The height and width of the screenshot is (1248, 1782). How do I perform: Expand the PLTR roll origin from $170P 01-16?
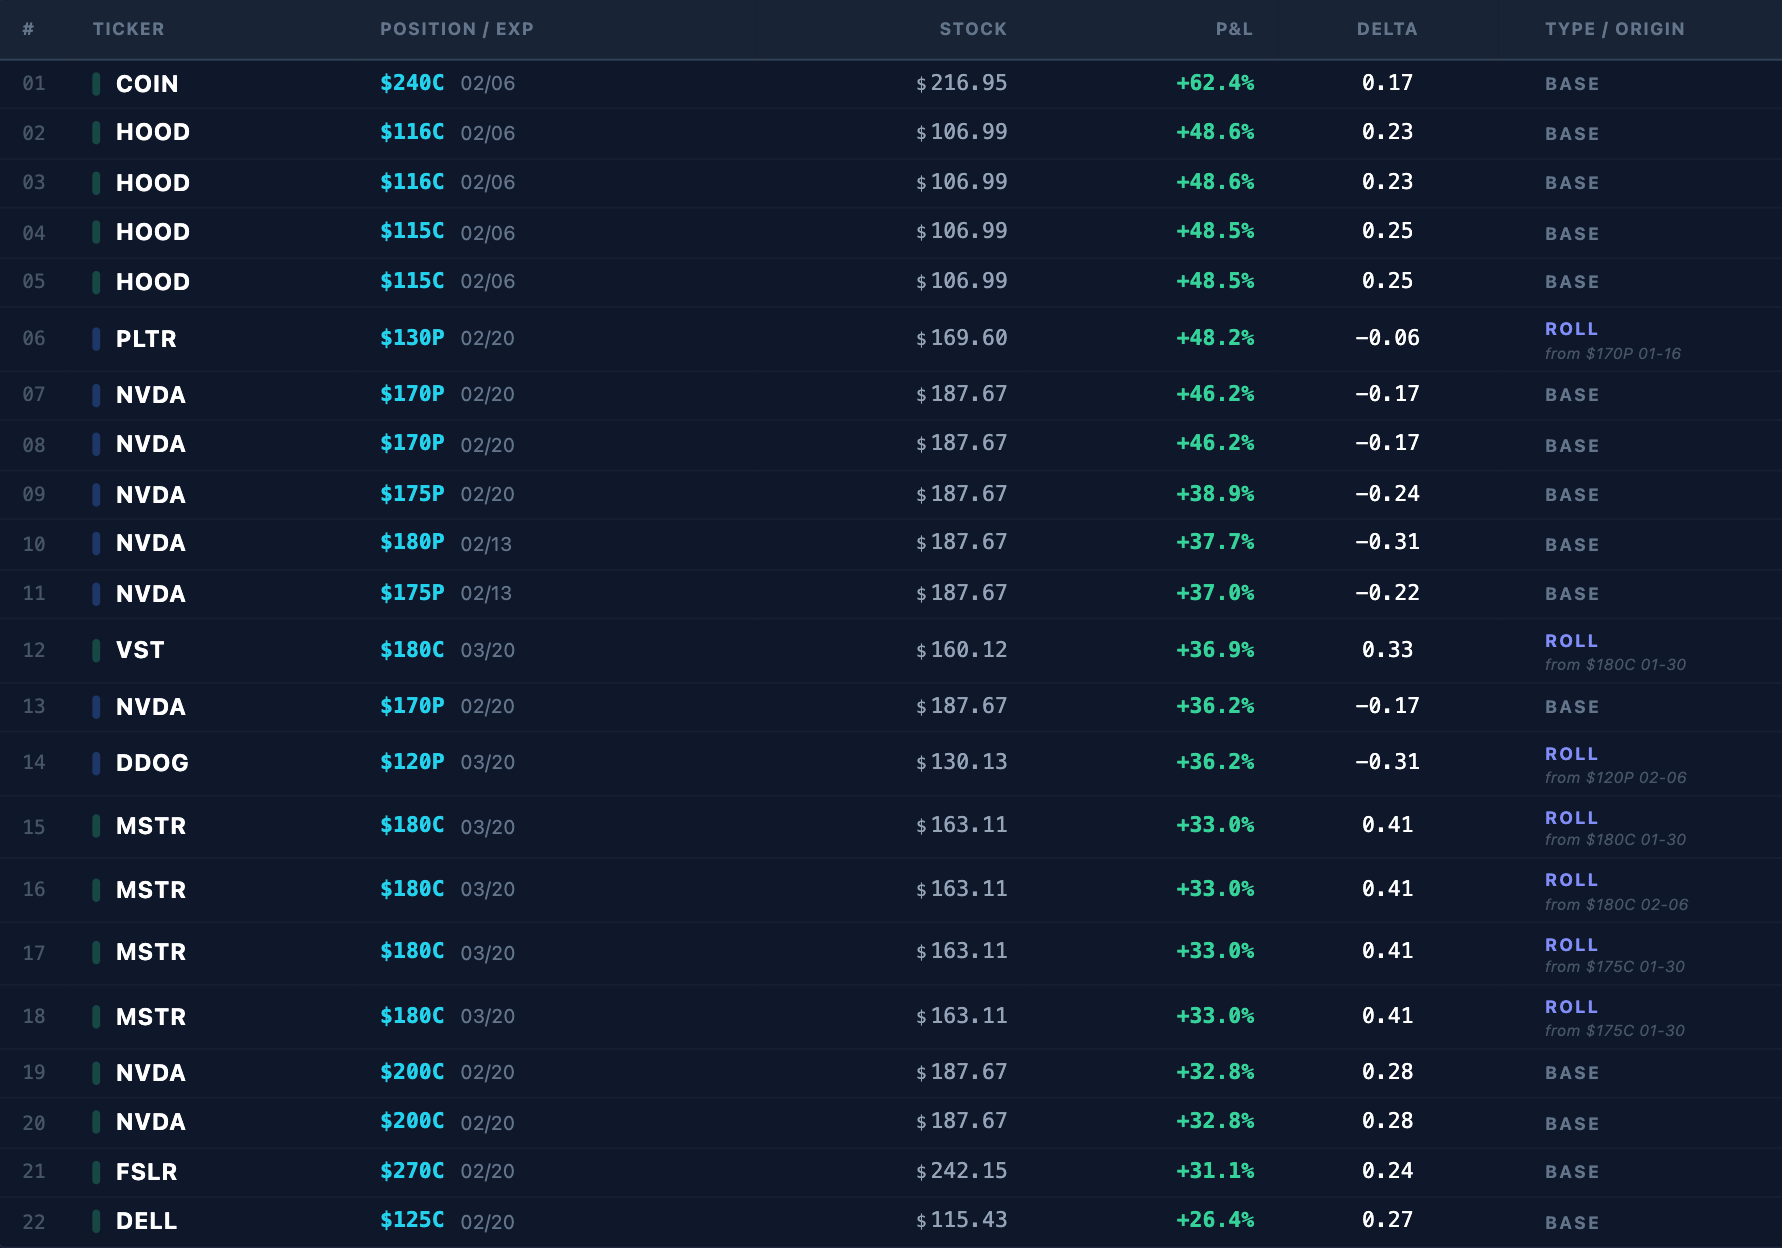1613,353
